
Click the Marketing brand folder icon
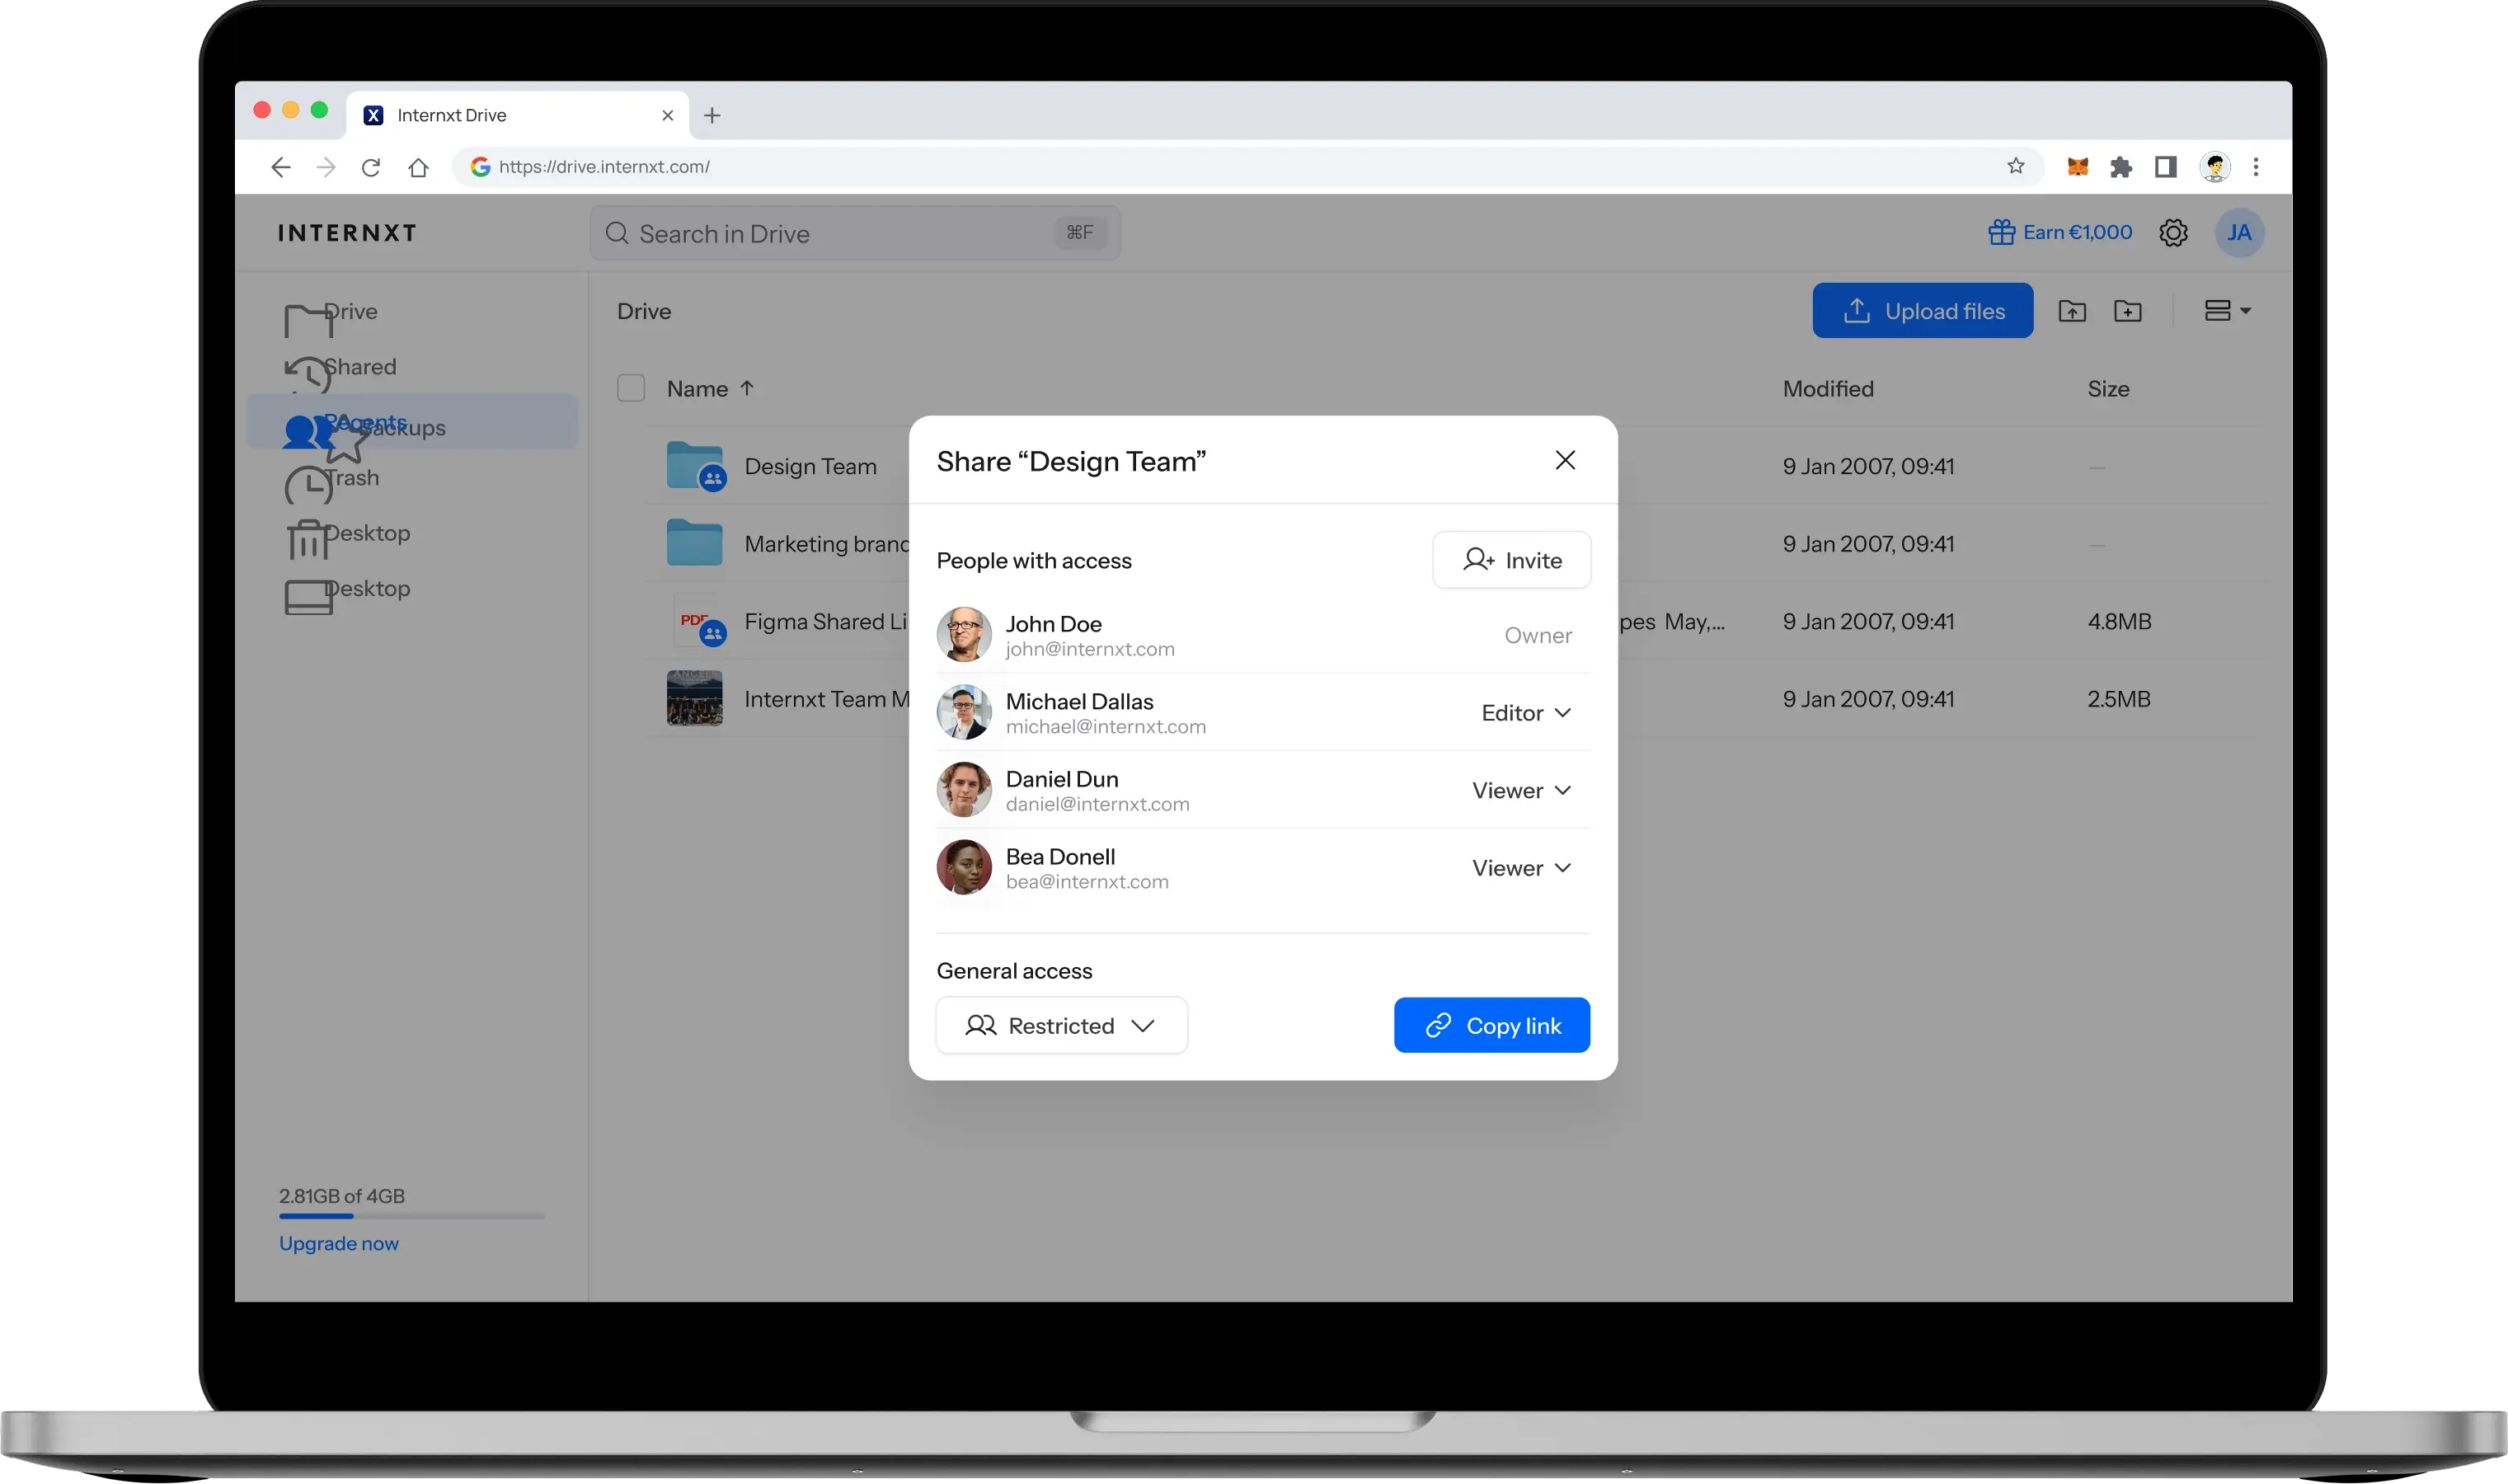pyautogui.click(x=694, y=543)
